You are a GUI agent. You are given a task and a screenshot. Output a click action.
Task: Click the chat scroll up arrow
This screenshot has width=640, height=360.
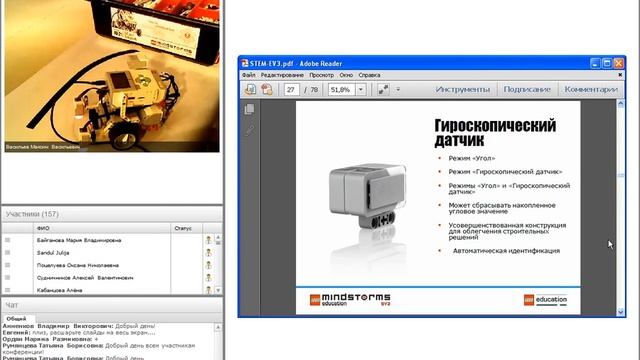click(218, 327)
